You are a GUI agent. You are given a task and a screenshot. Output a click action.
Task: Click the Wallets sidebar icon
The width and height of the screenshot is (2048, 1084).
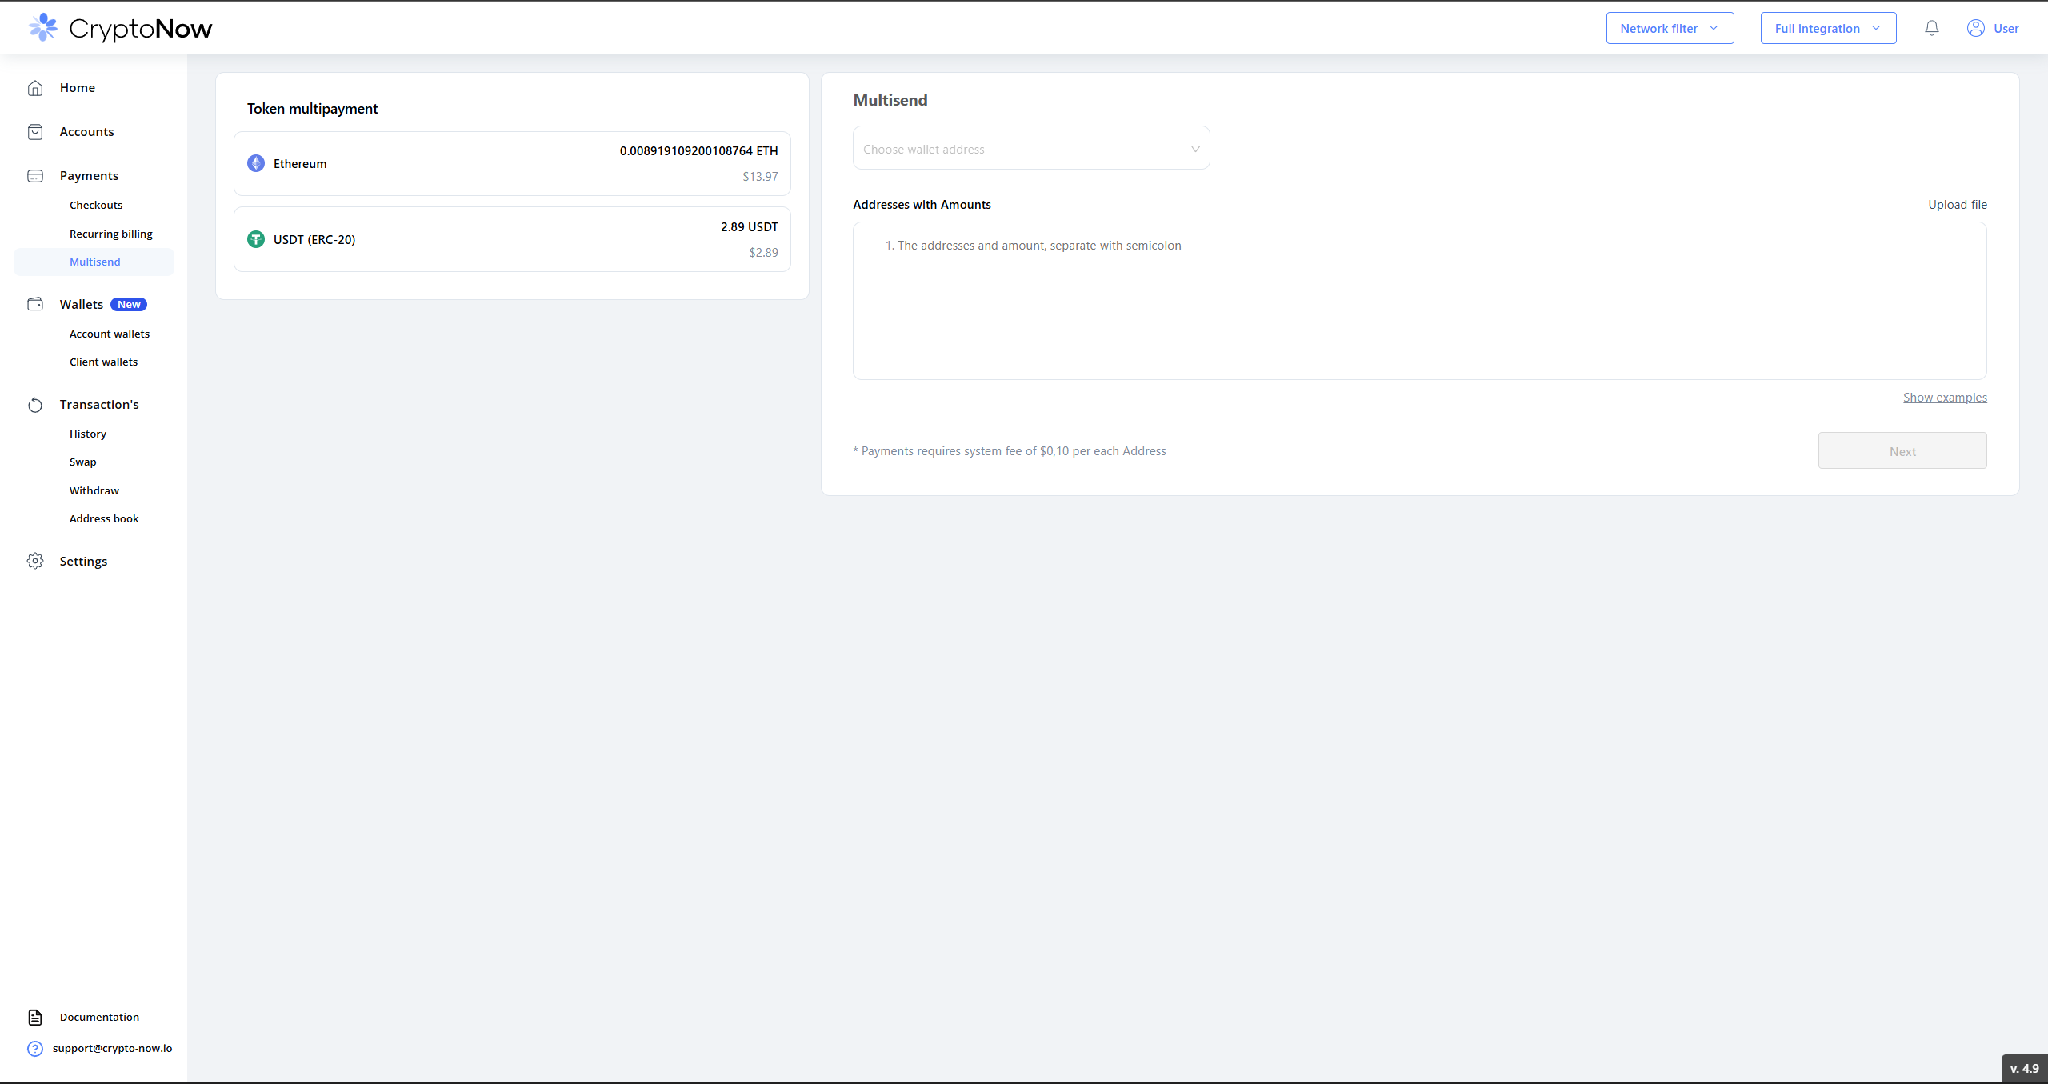35,304
